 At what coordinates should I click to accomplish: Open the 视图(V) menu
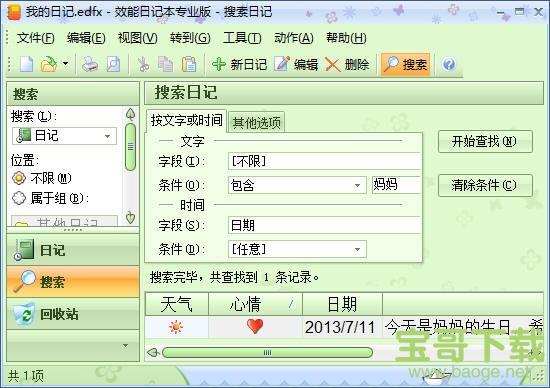point(137,38)
